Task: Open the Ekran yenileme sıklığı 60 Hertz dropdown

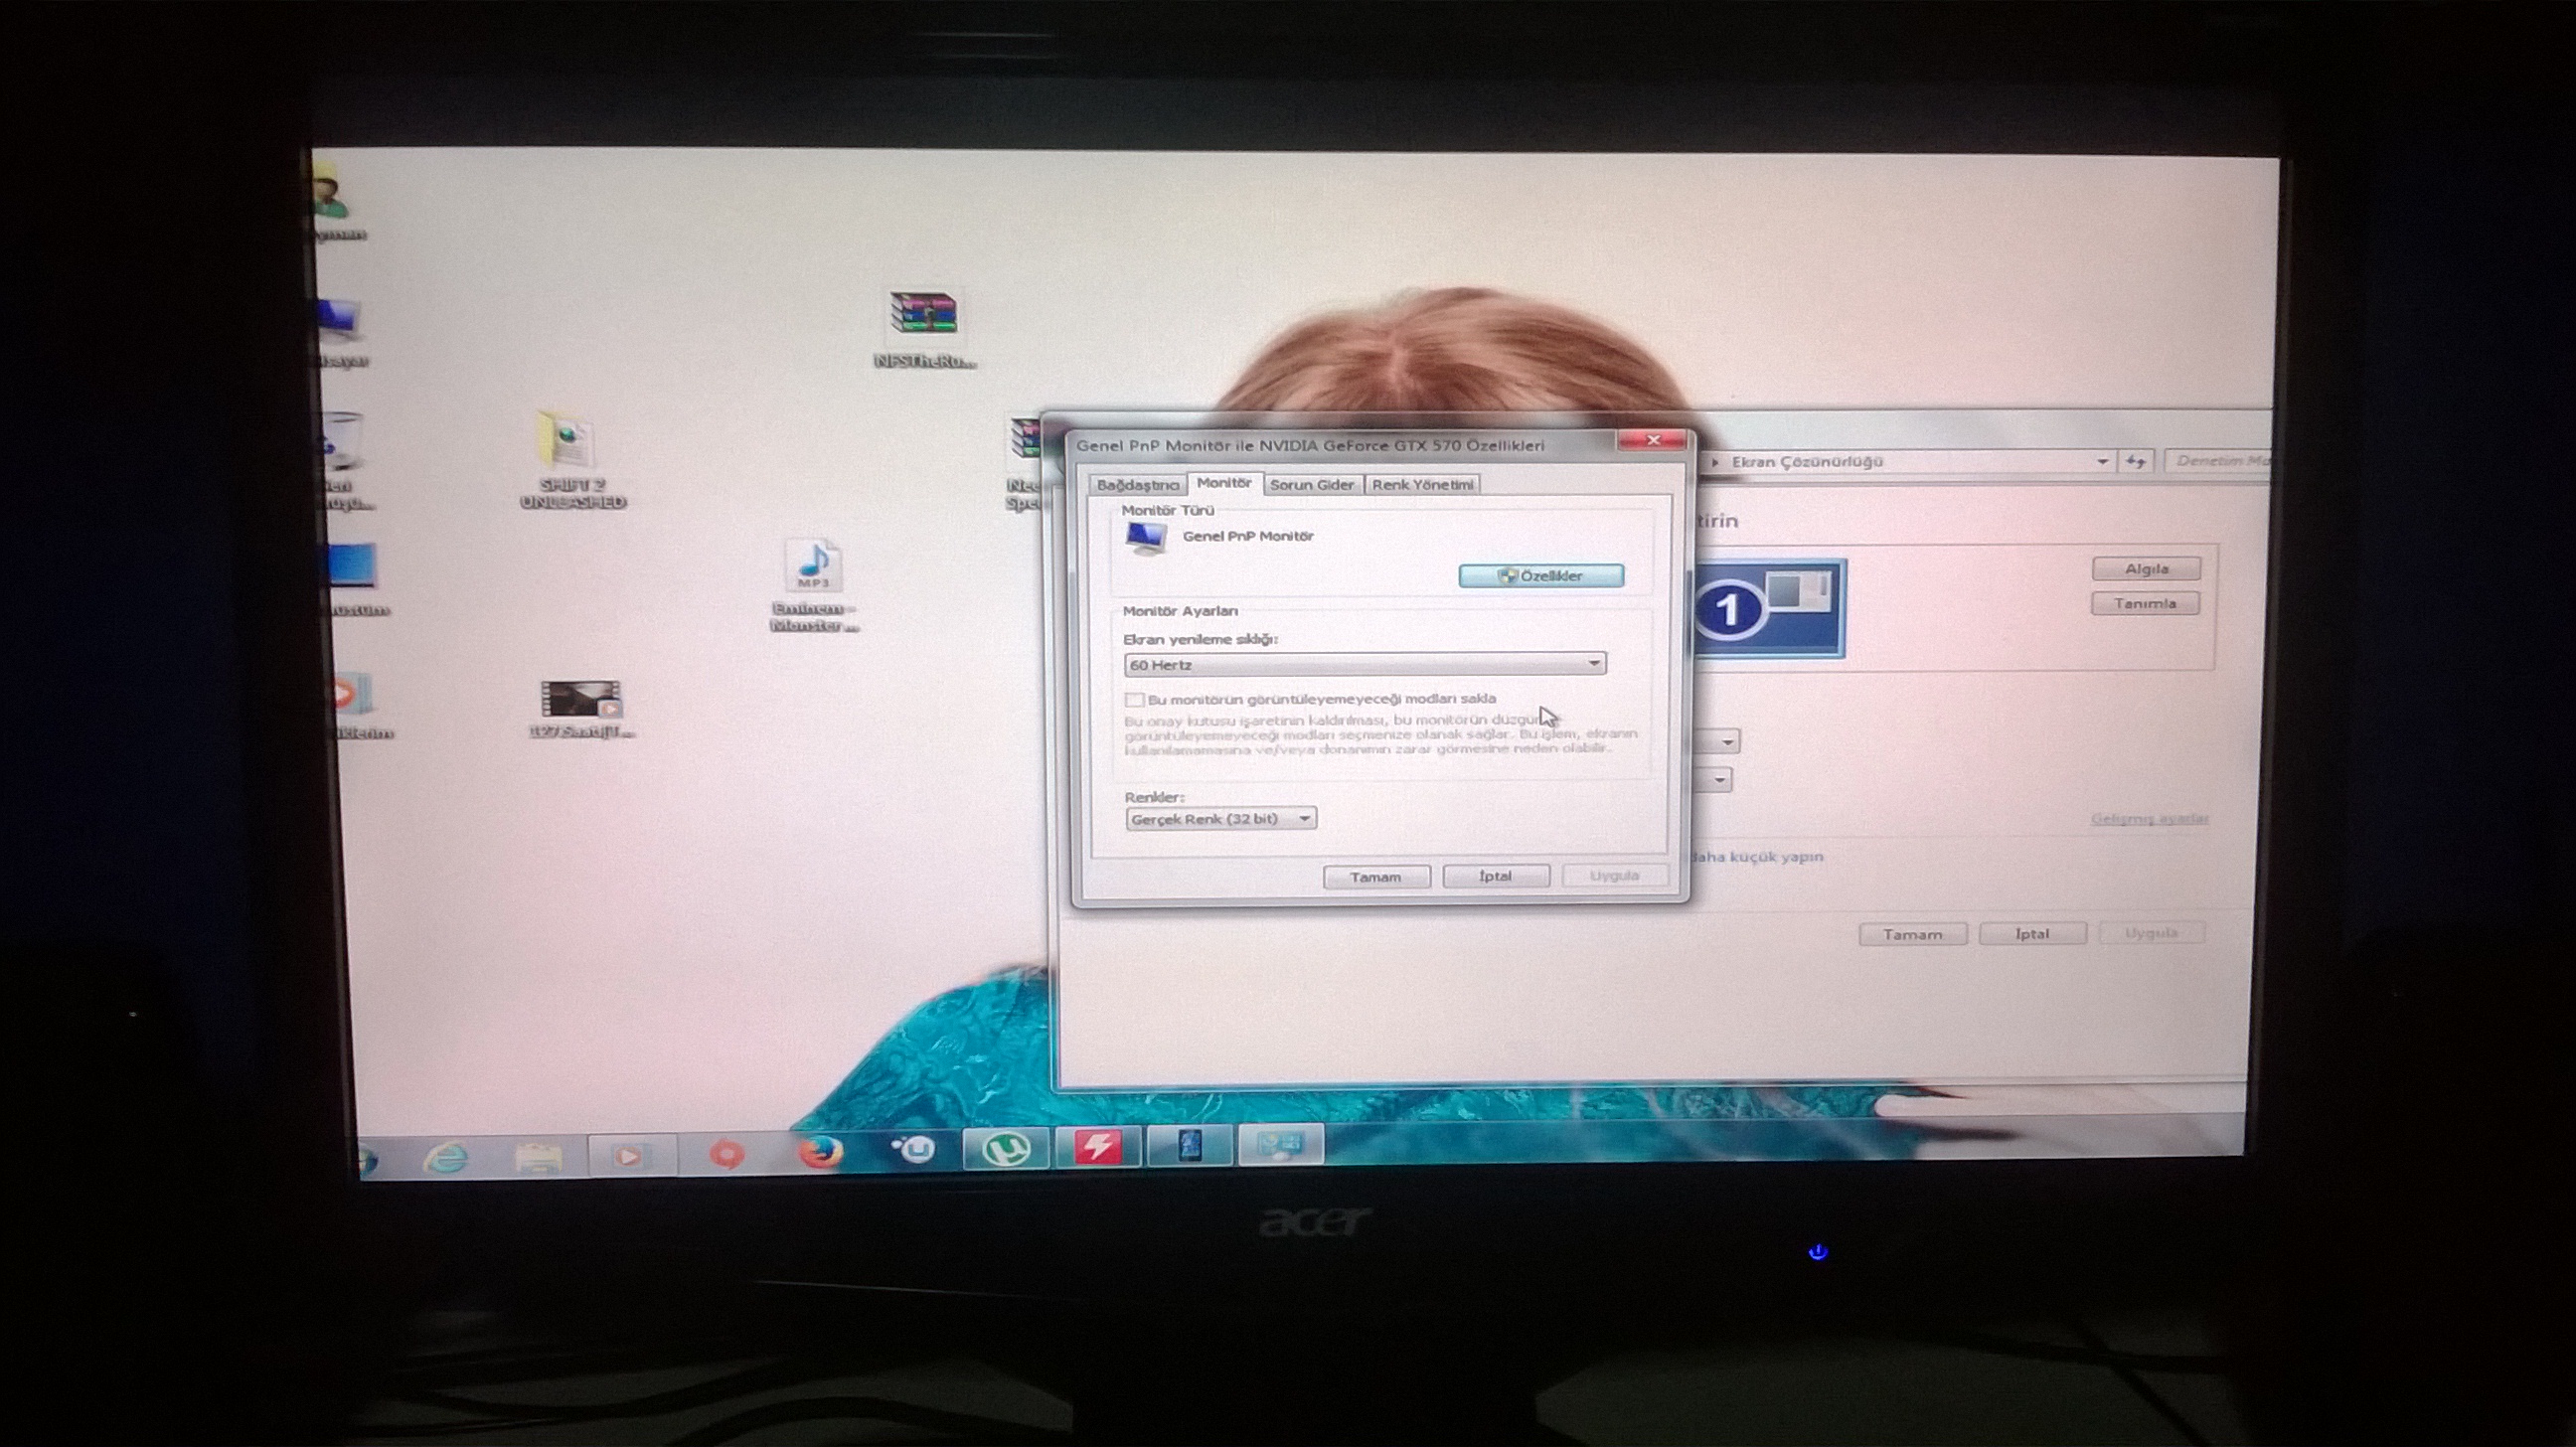Action: 1365,664
